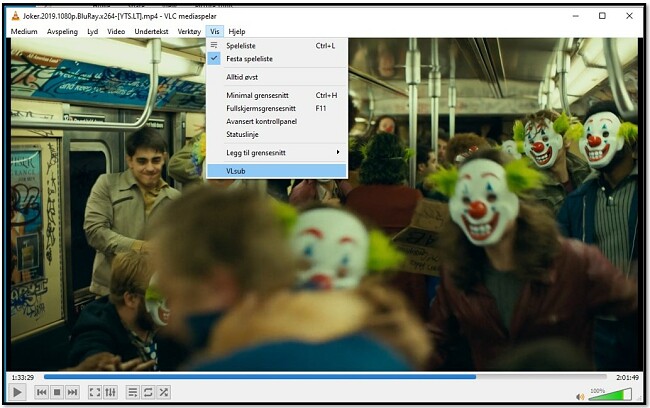Close the open Vis menu
This screenshot has height=408, width=650.
215,32
